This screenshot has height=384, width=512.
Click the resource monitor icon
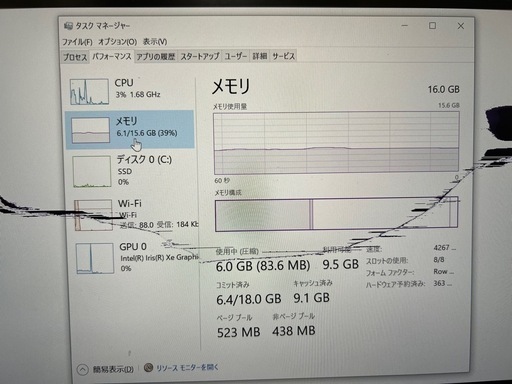[149, 367]
